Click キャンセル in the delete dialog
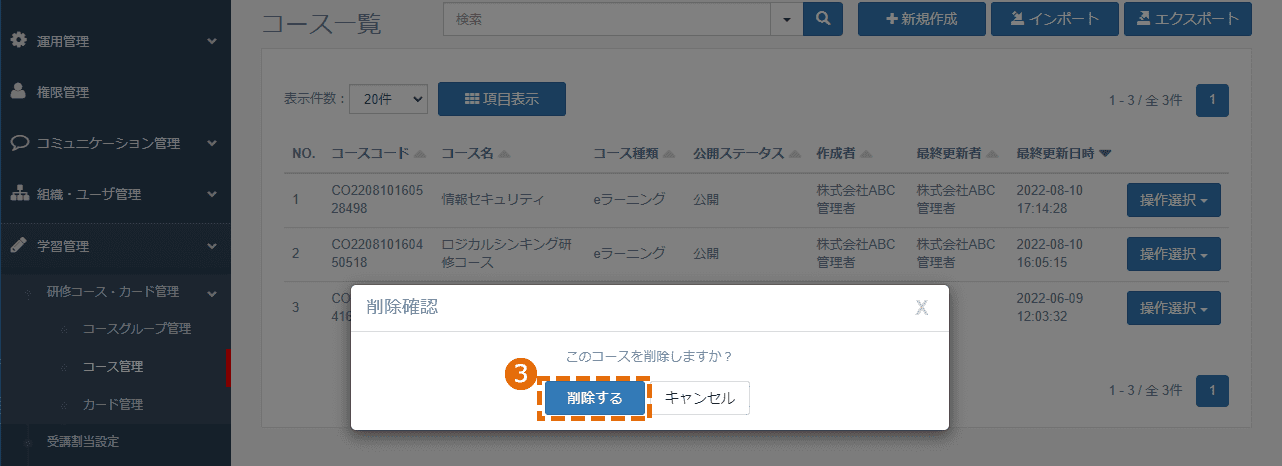 pyautogui.click(x=700, y=397)
